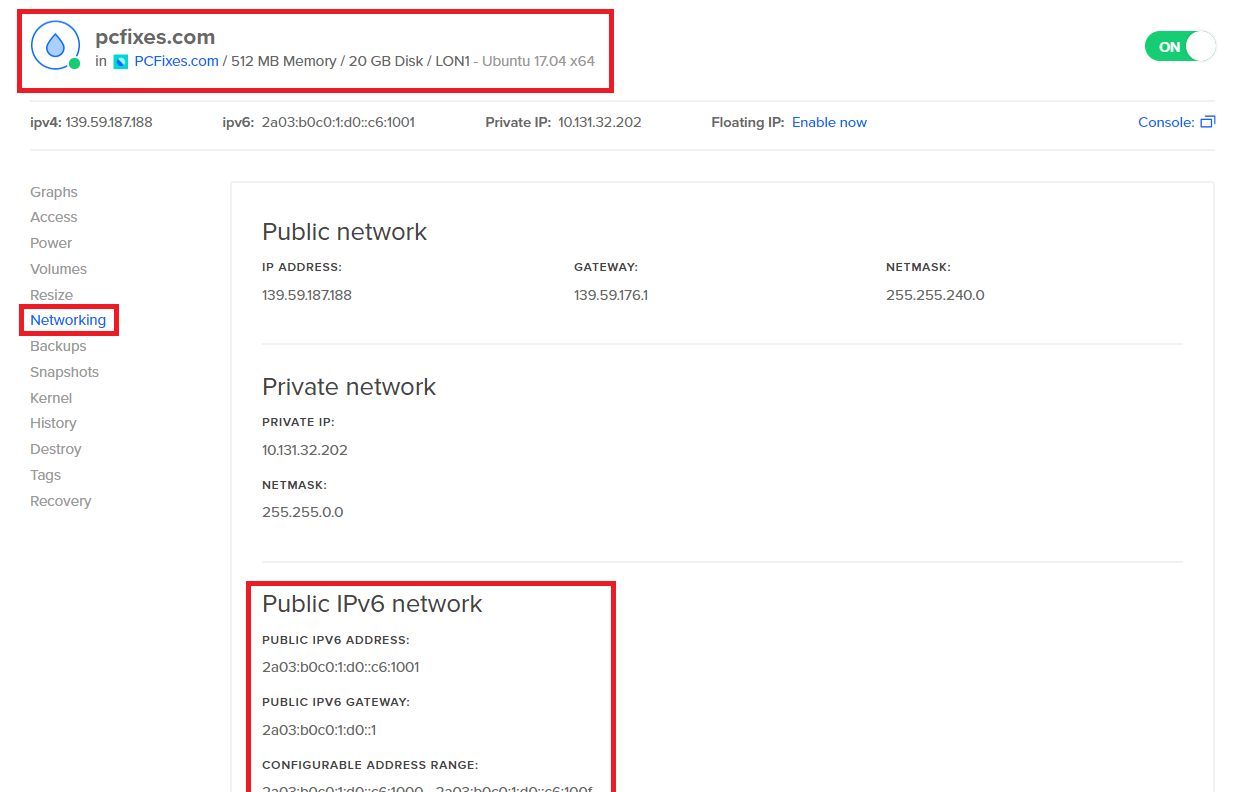Click netmask value 255.255.240.0

pos(935,295)
